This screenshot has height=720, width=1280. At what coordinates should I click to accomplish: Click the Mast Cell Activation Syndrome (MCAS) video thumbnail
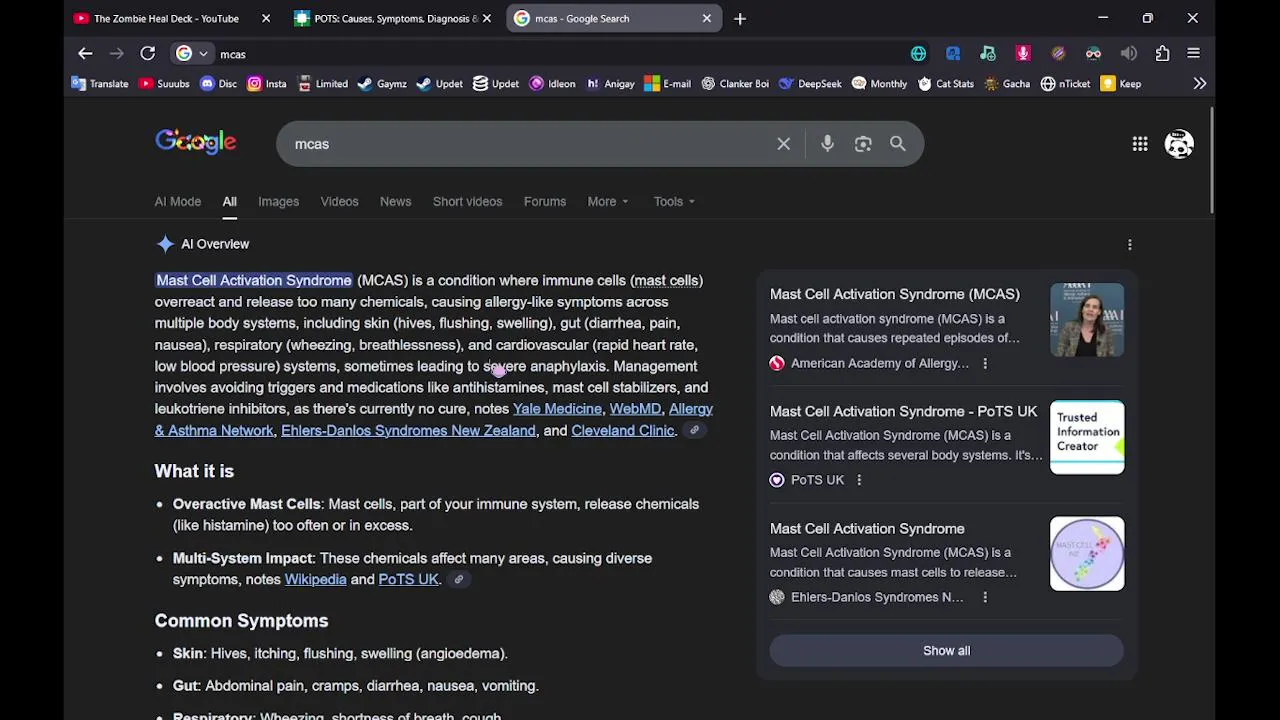[1087, 320]
